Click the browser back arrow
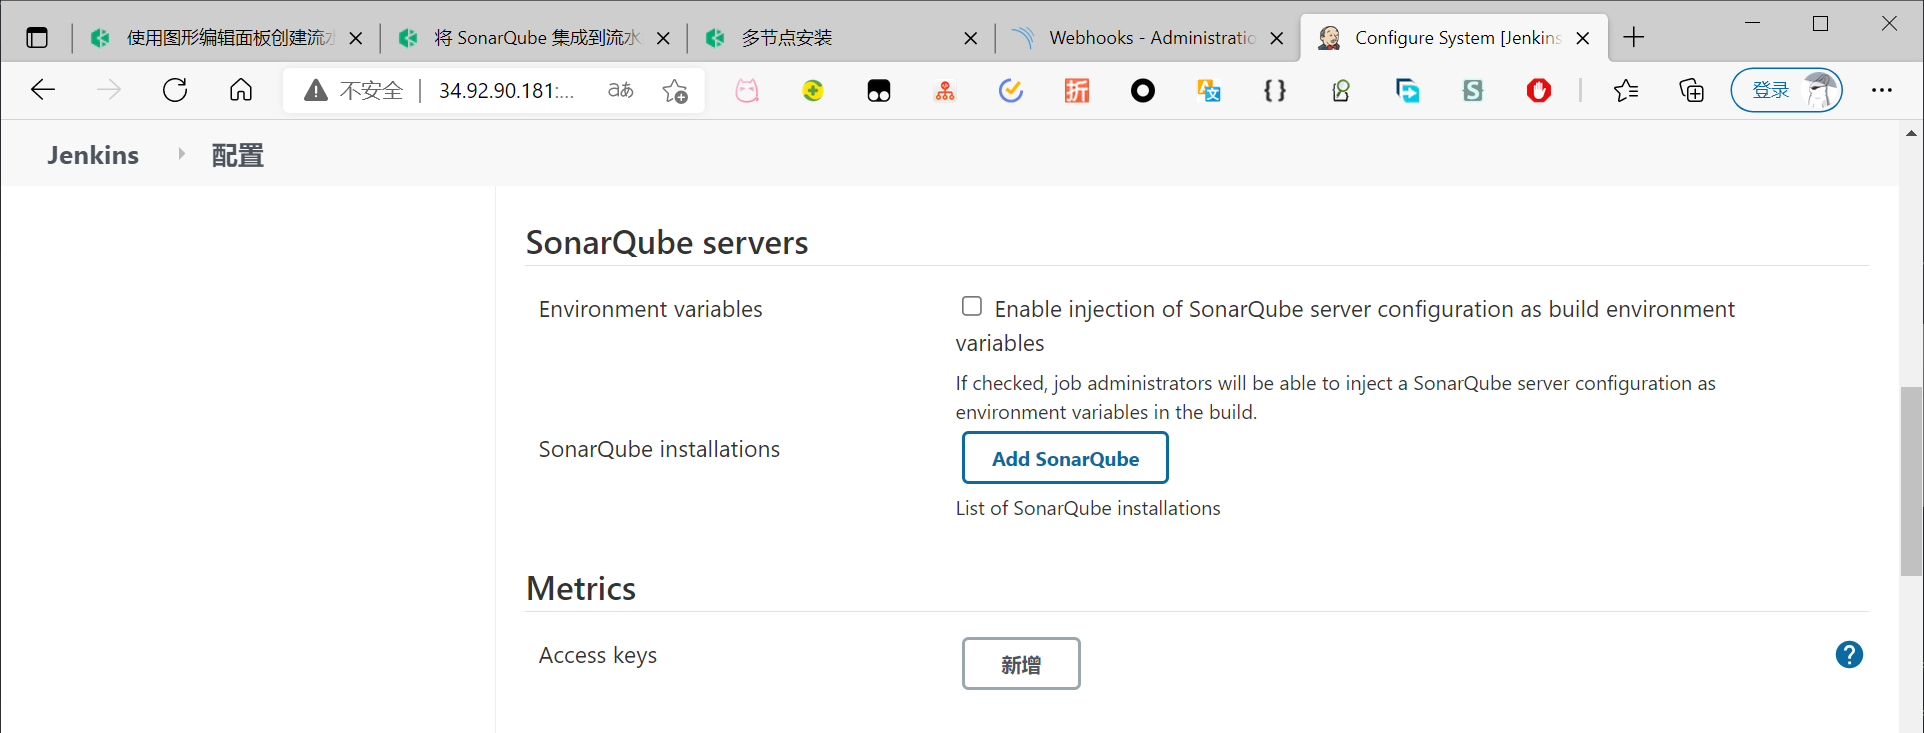The height and width of the screenshot is (733, 1924). point(43,90)
